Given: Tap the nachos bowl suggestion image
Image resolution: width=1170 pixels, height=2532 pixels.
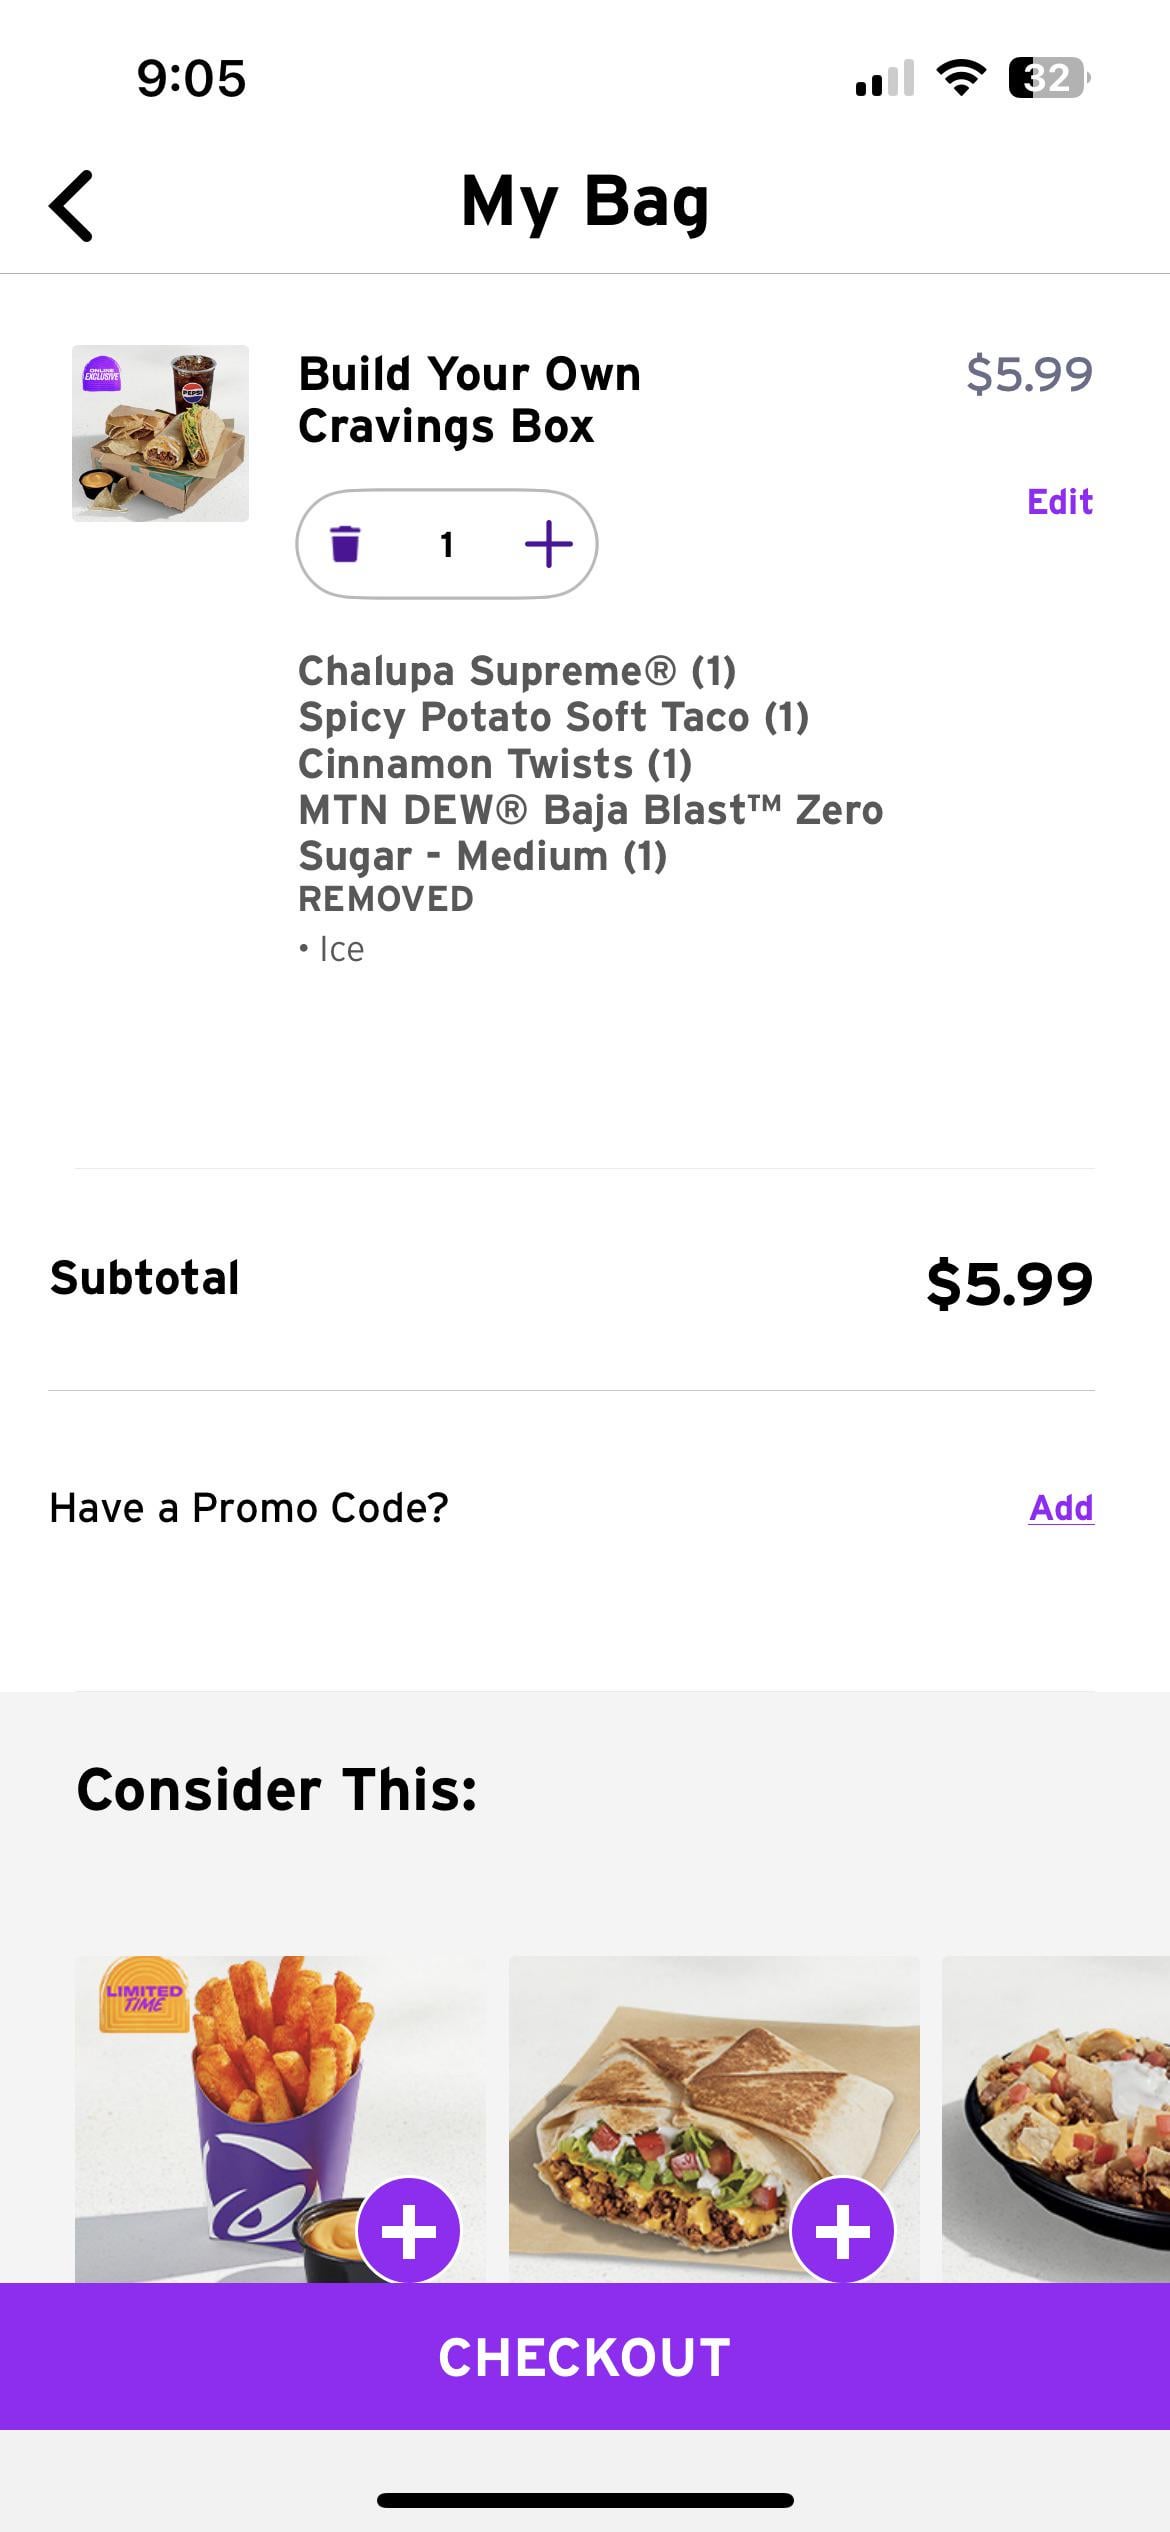Looking at the screenshot, I should [x=1060, y=2110].
